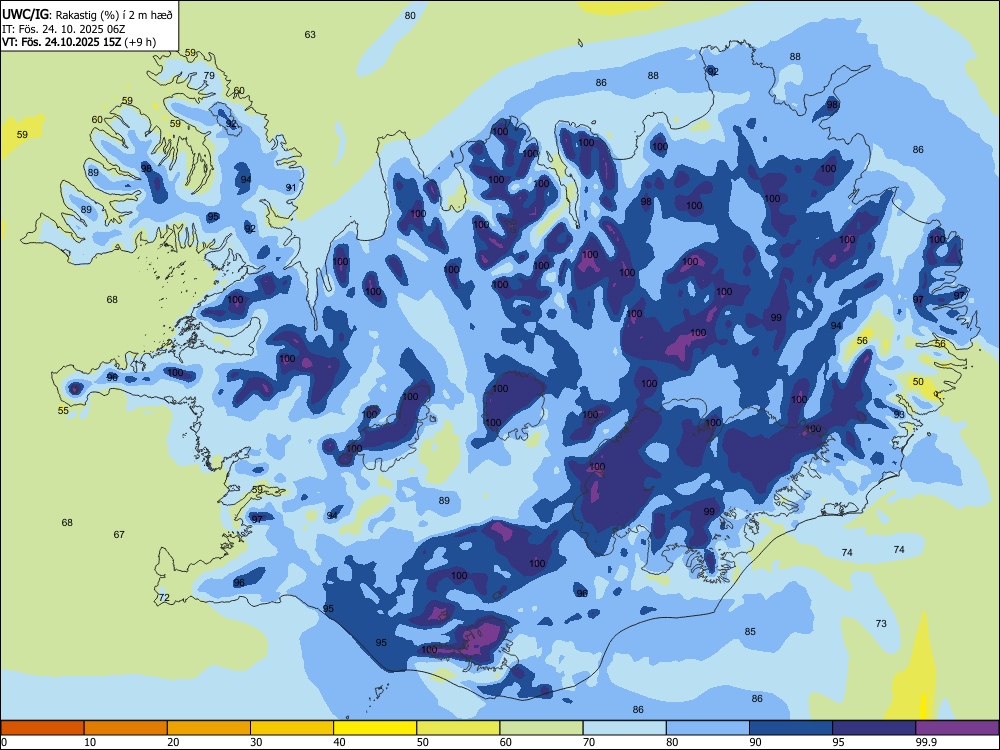Click the pale yellow-green 50–60 legend swatch
1000x750 pixels.
pyautogui.click(x=458, y=728)
